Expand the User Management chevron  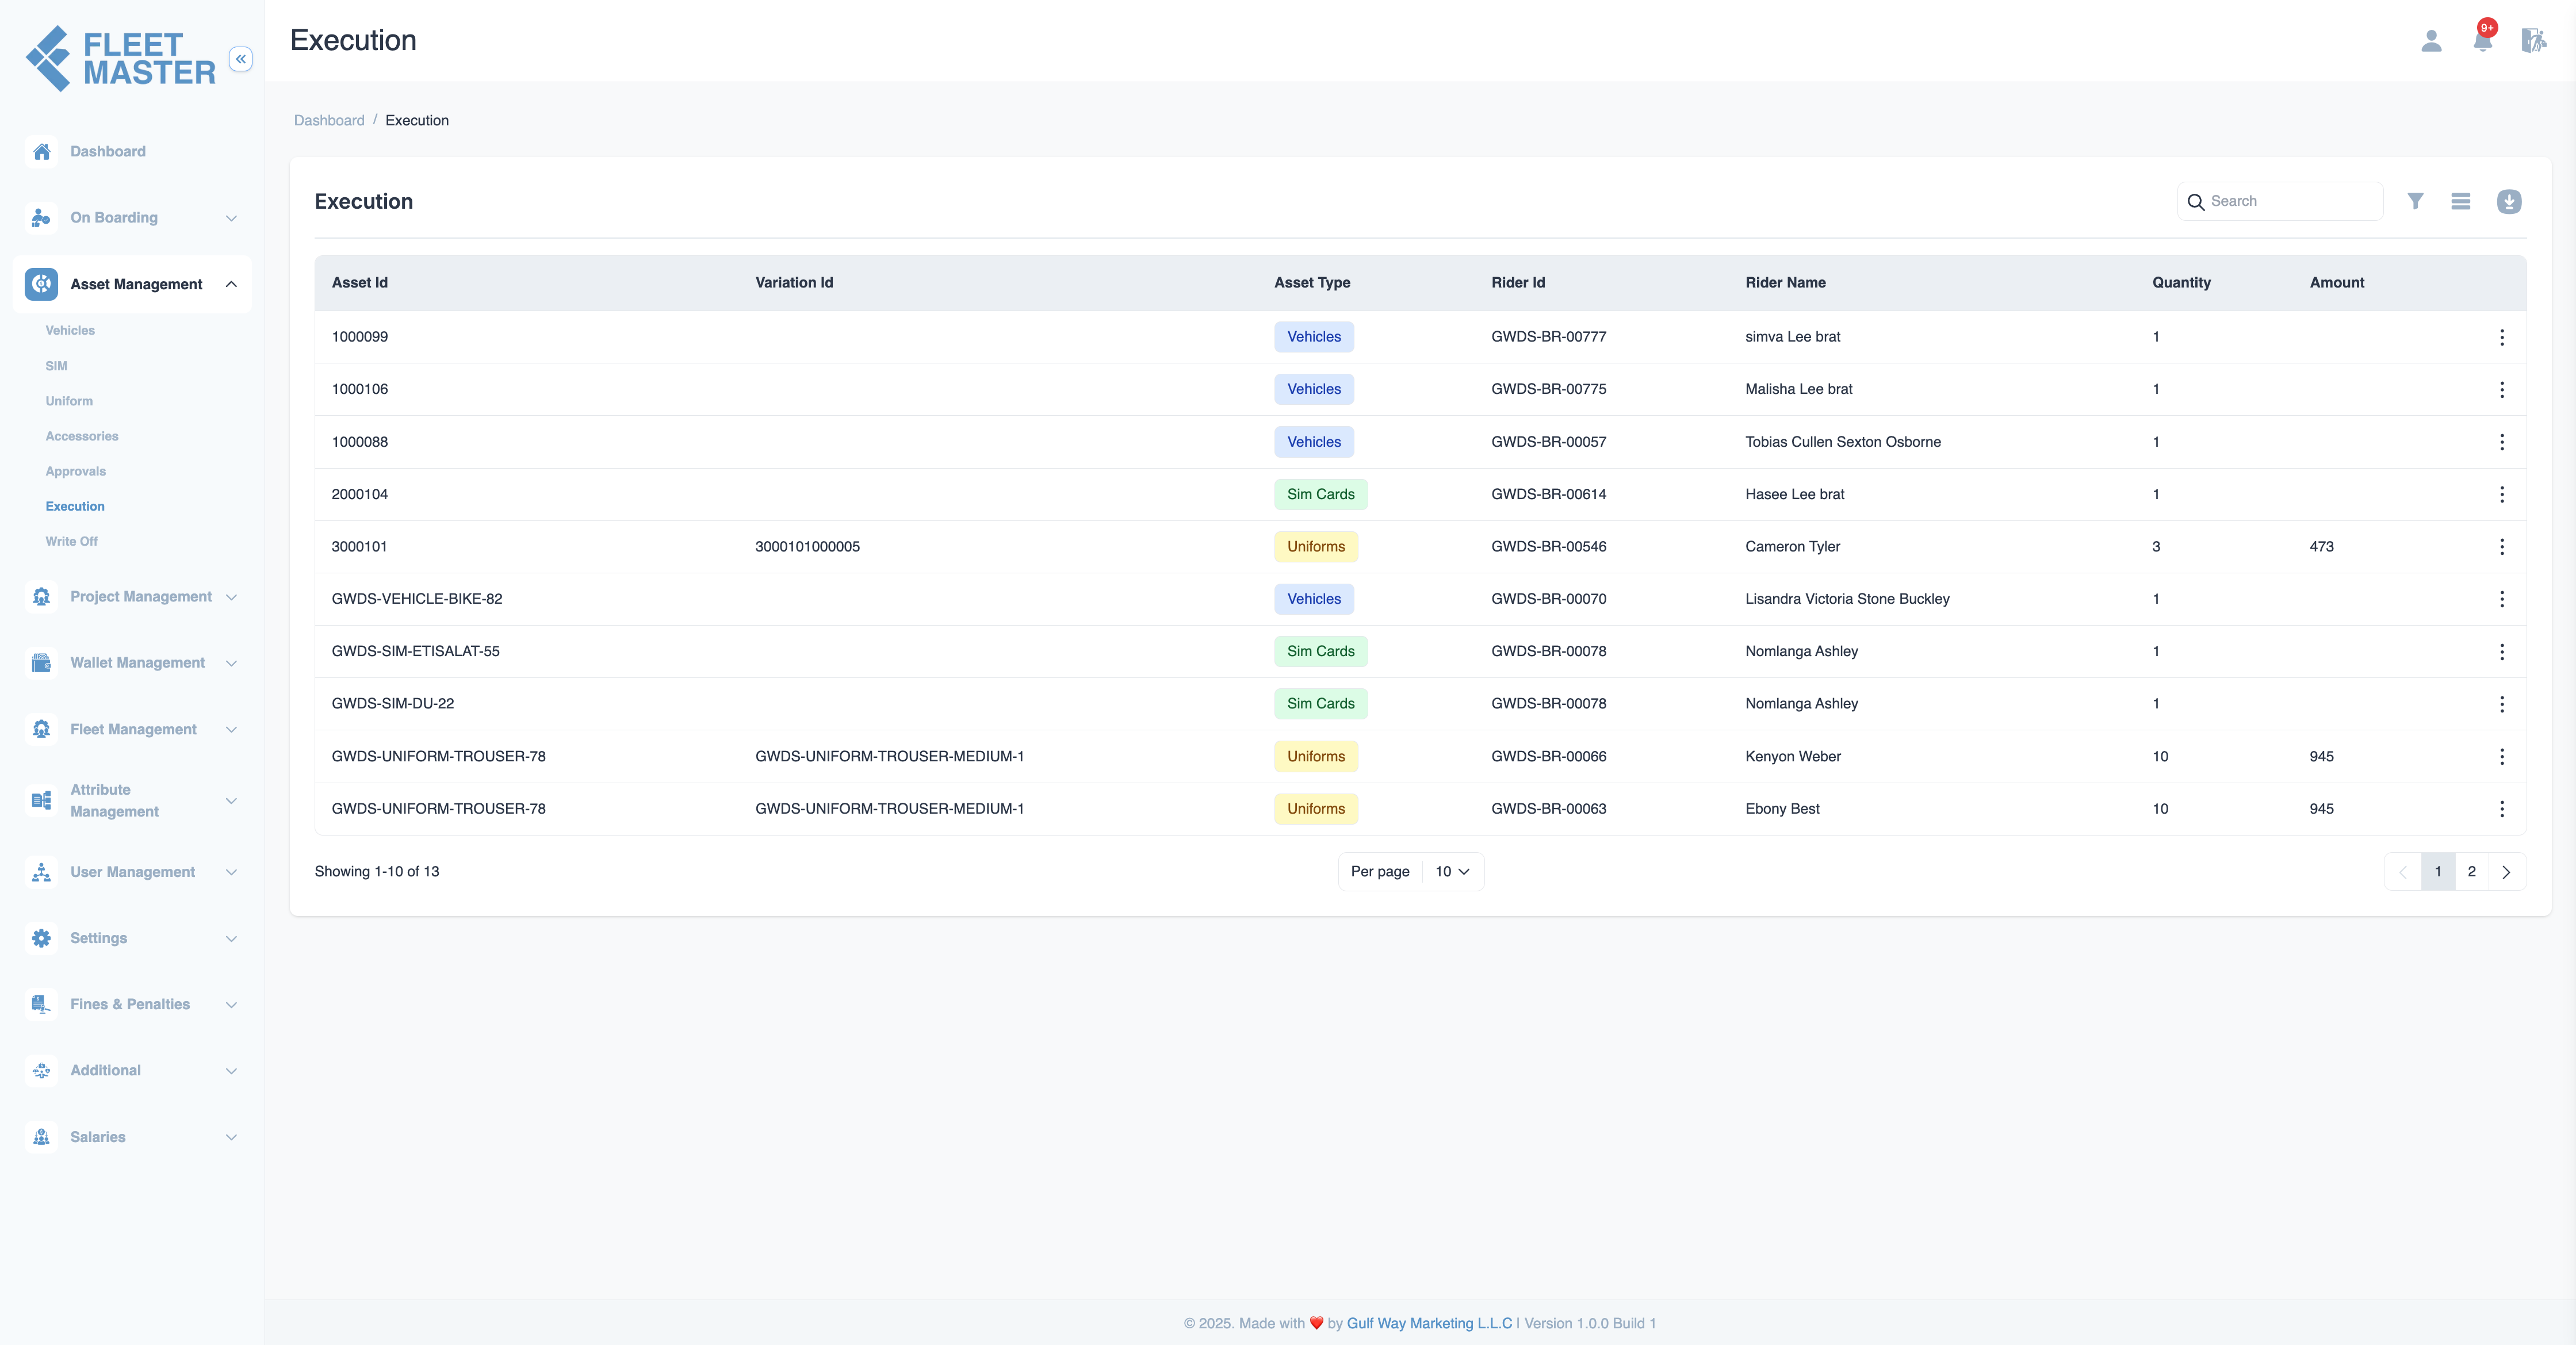point(231,872)
